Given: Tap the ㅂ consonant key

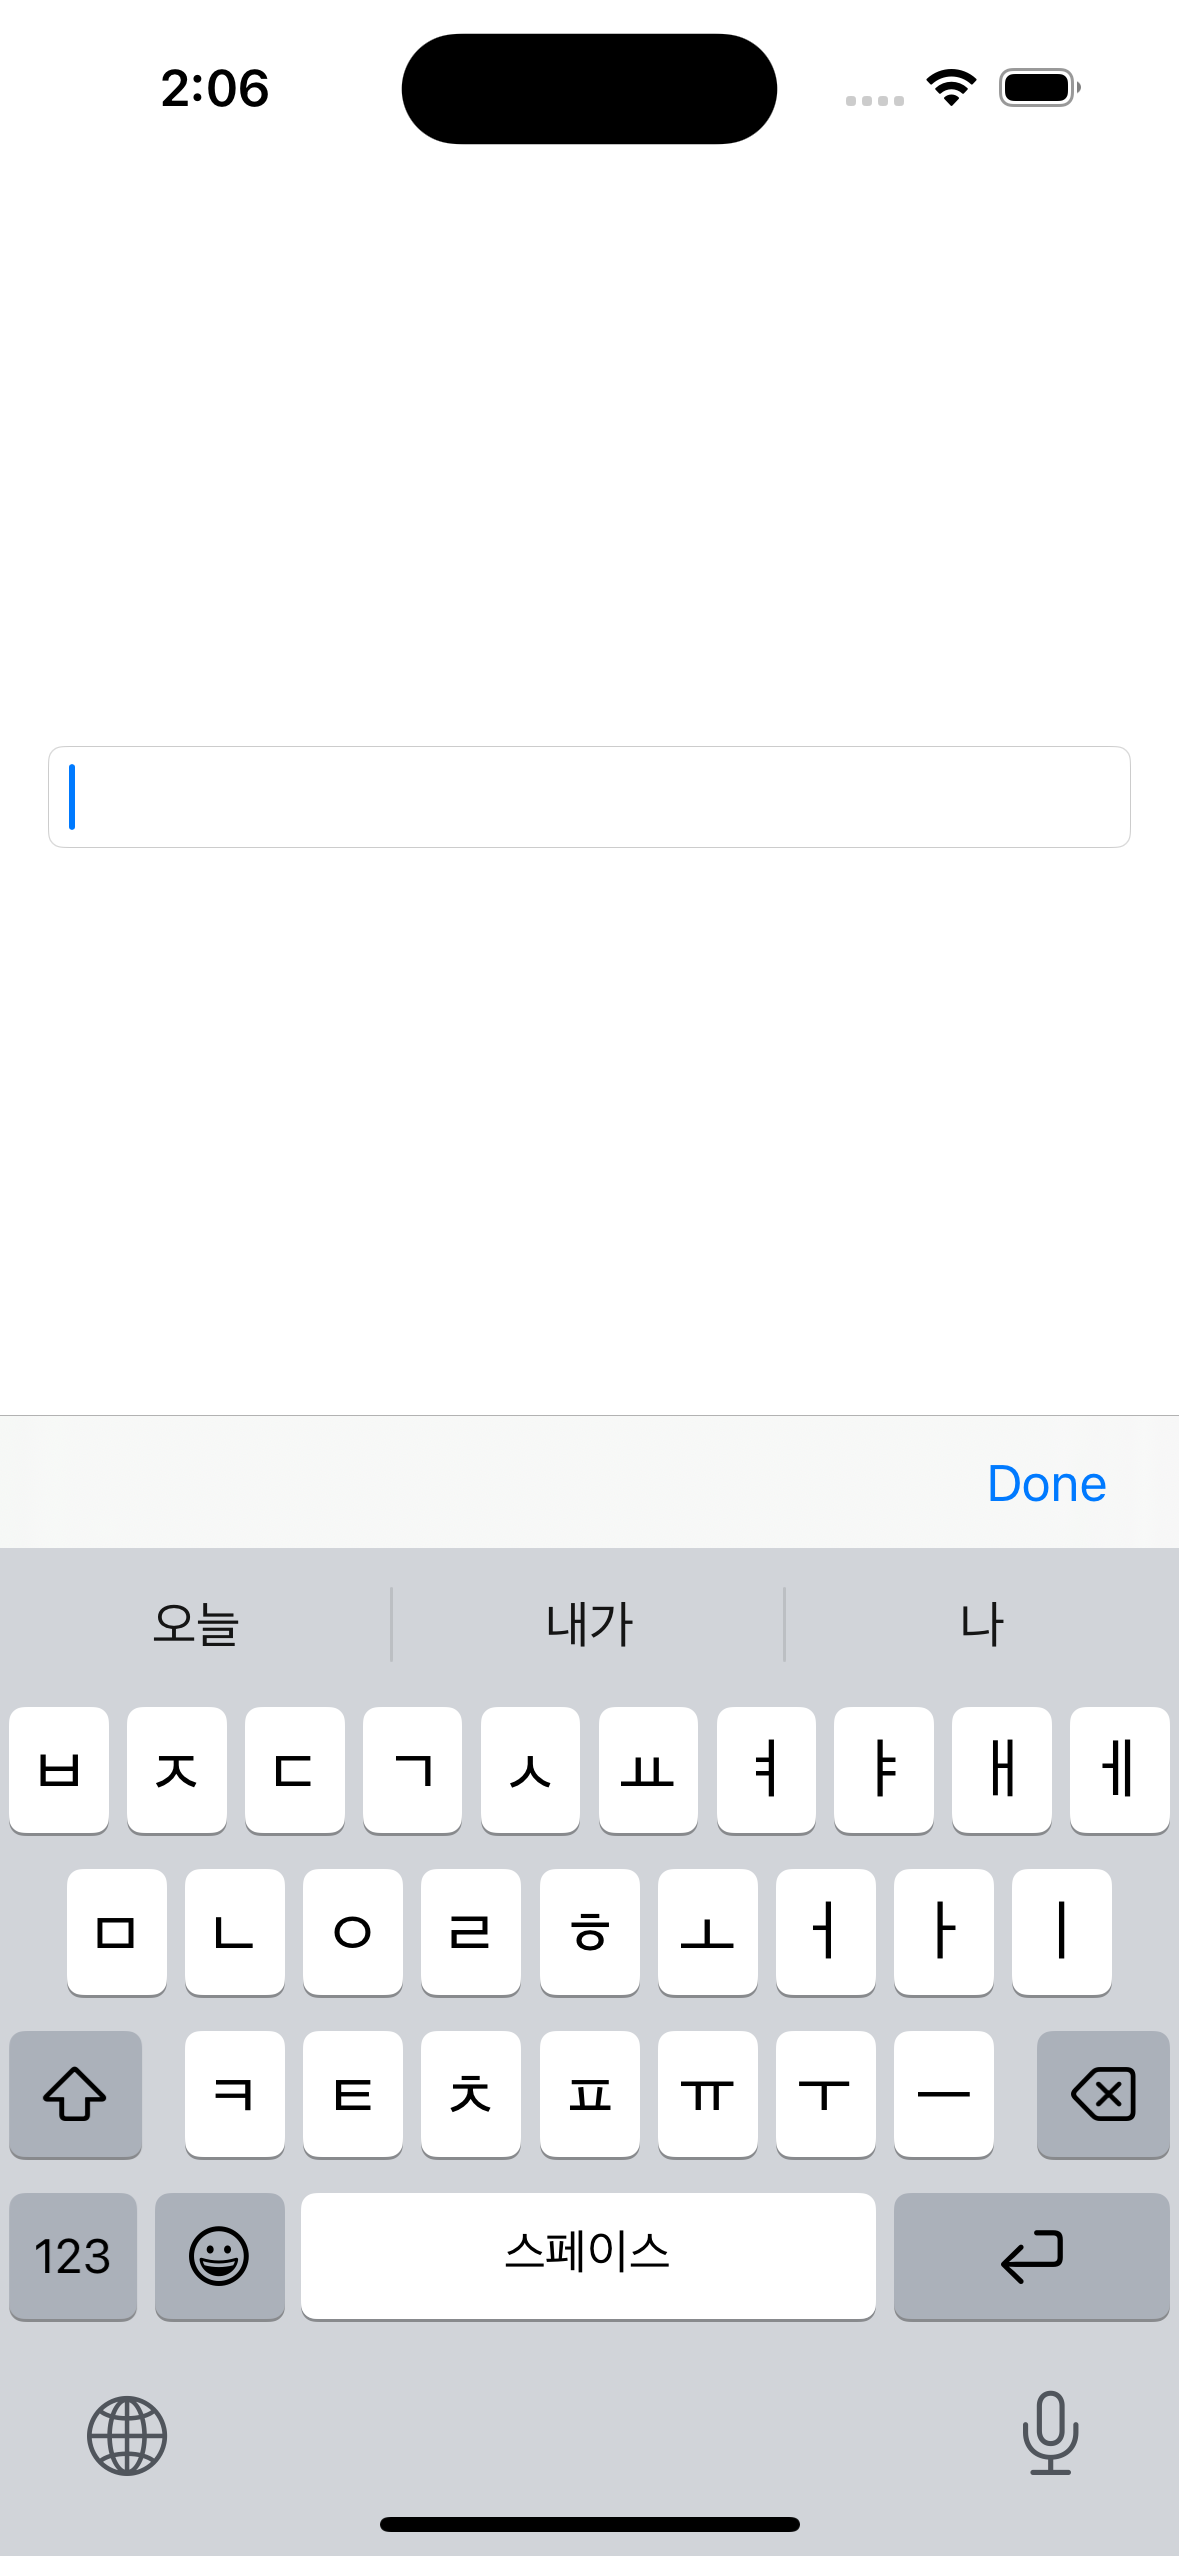Looking at the screenshot, I should (59, 1770).
